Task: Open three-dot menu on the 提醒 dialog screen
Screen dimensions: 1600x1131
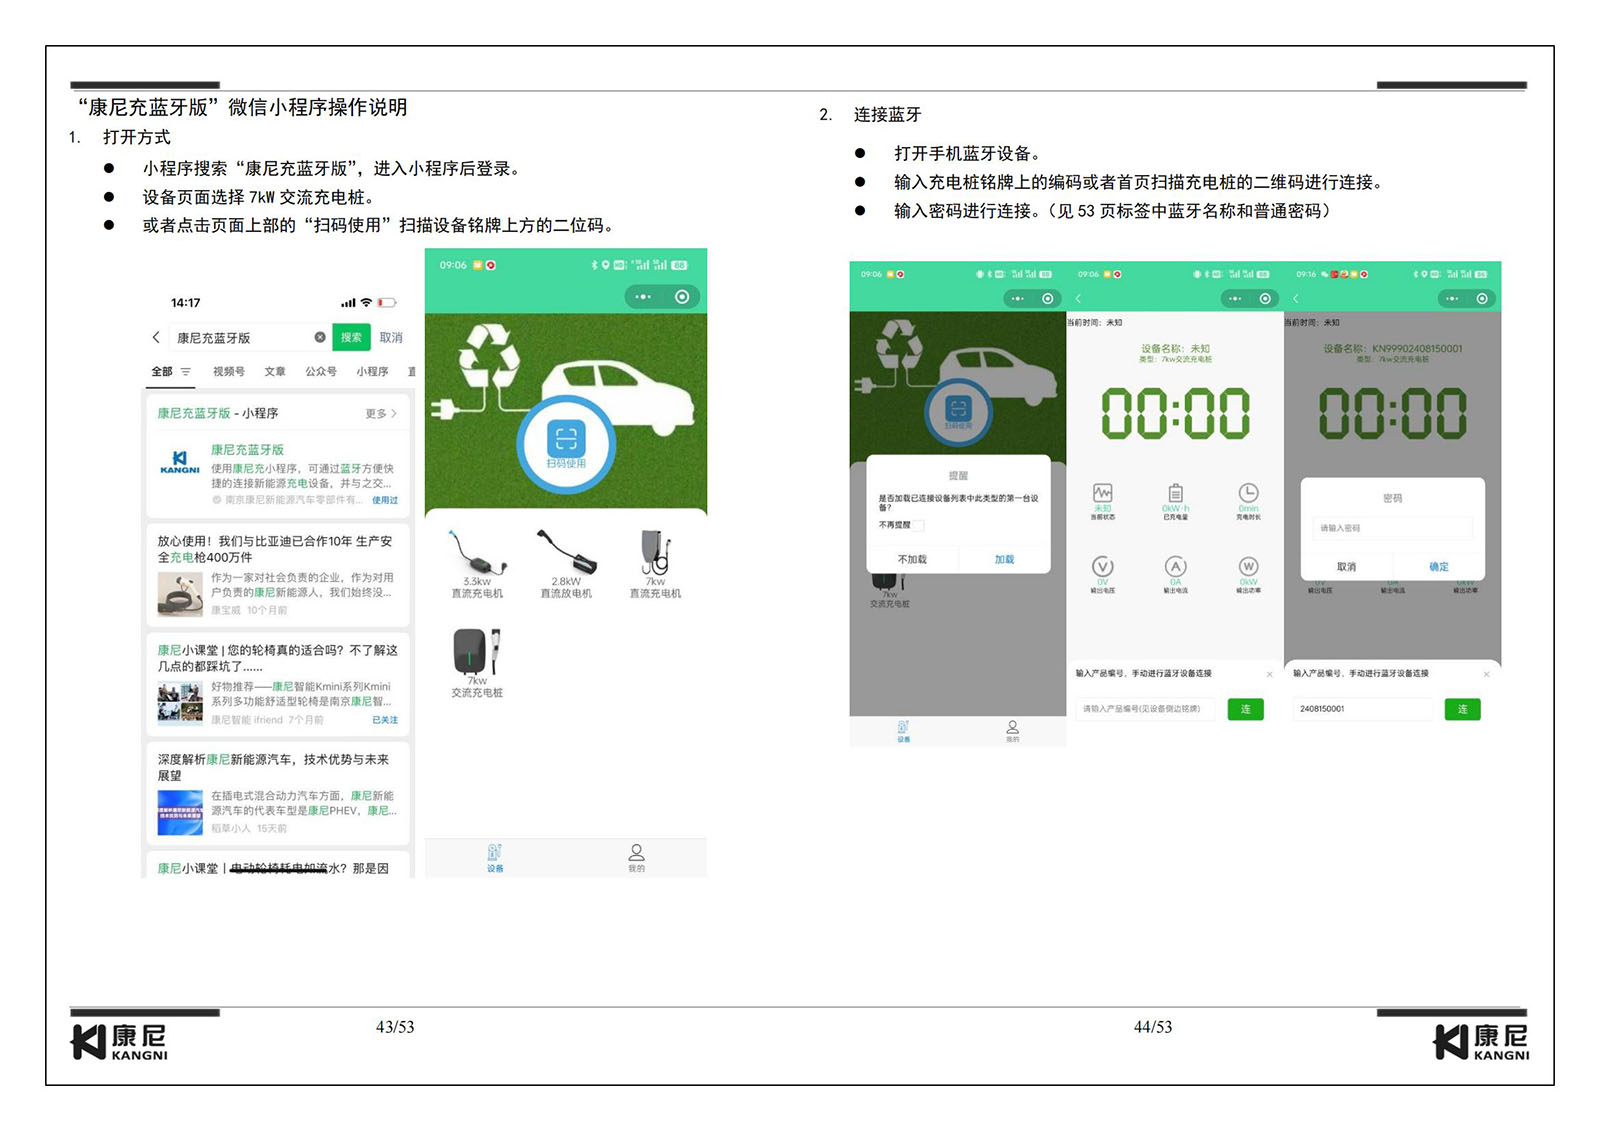Action: (1017, 299)
